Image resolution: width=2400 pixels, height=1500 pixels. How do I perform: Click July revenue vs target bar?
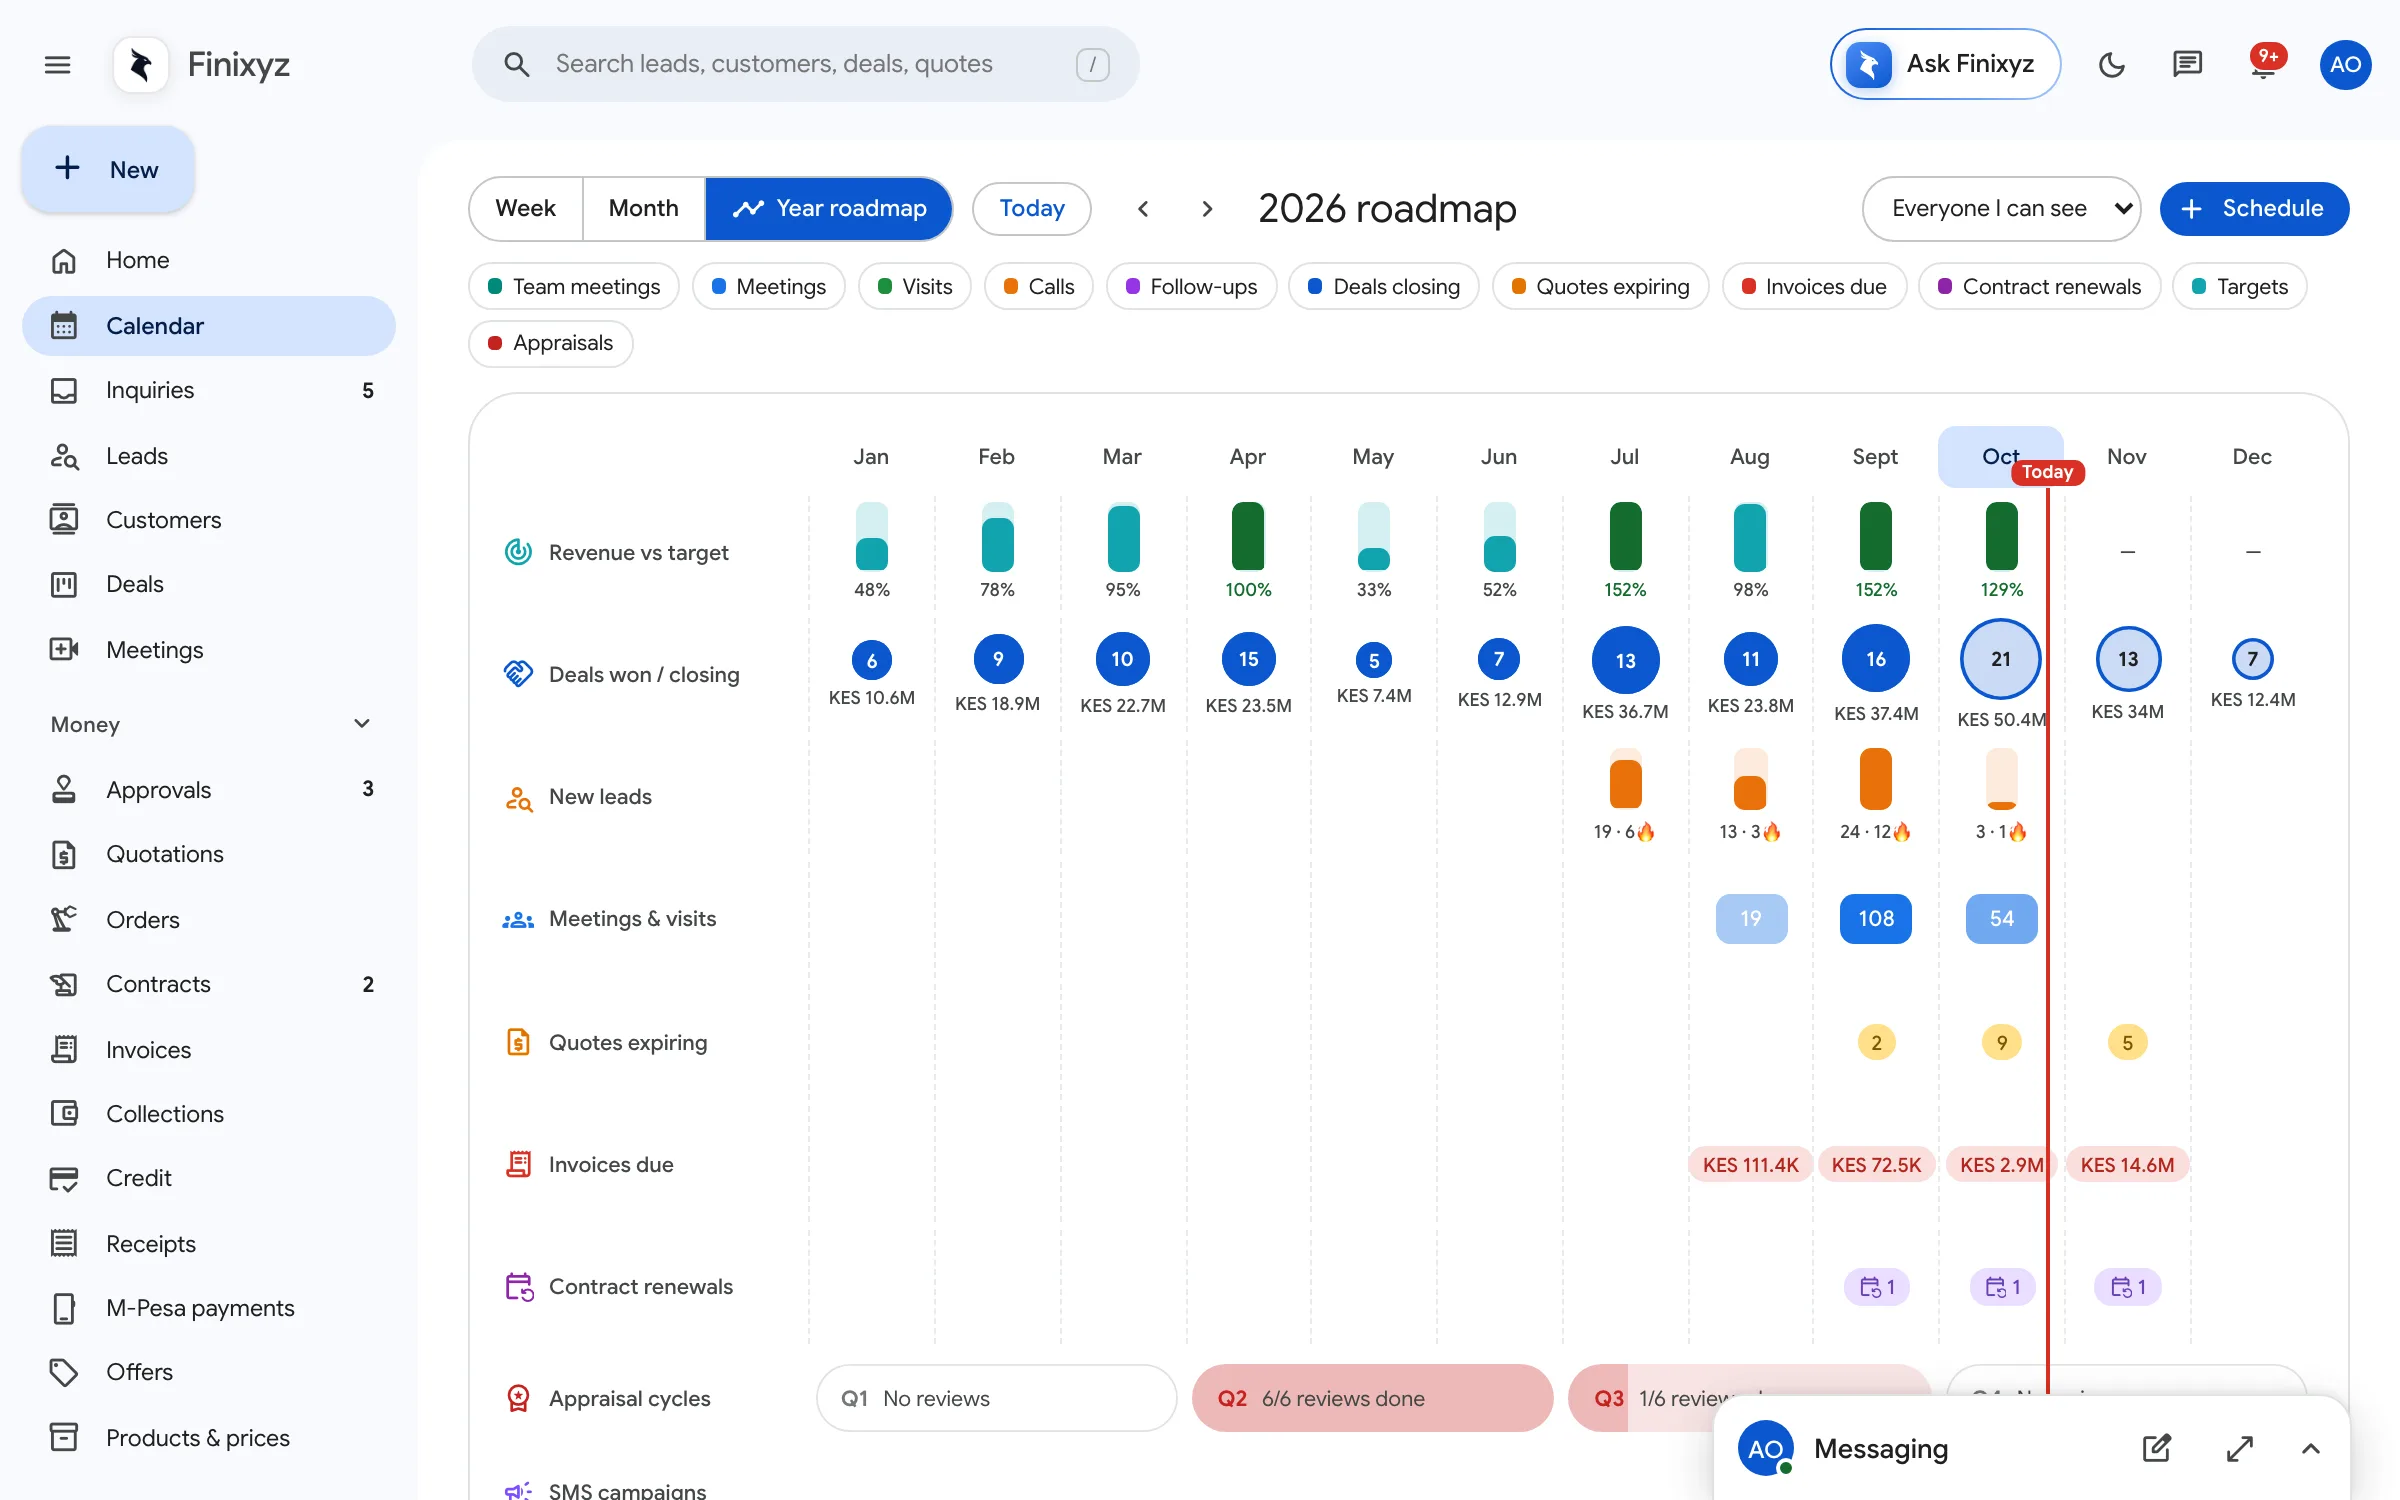click(x=1625, y=536)
